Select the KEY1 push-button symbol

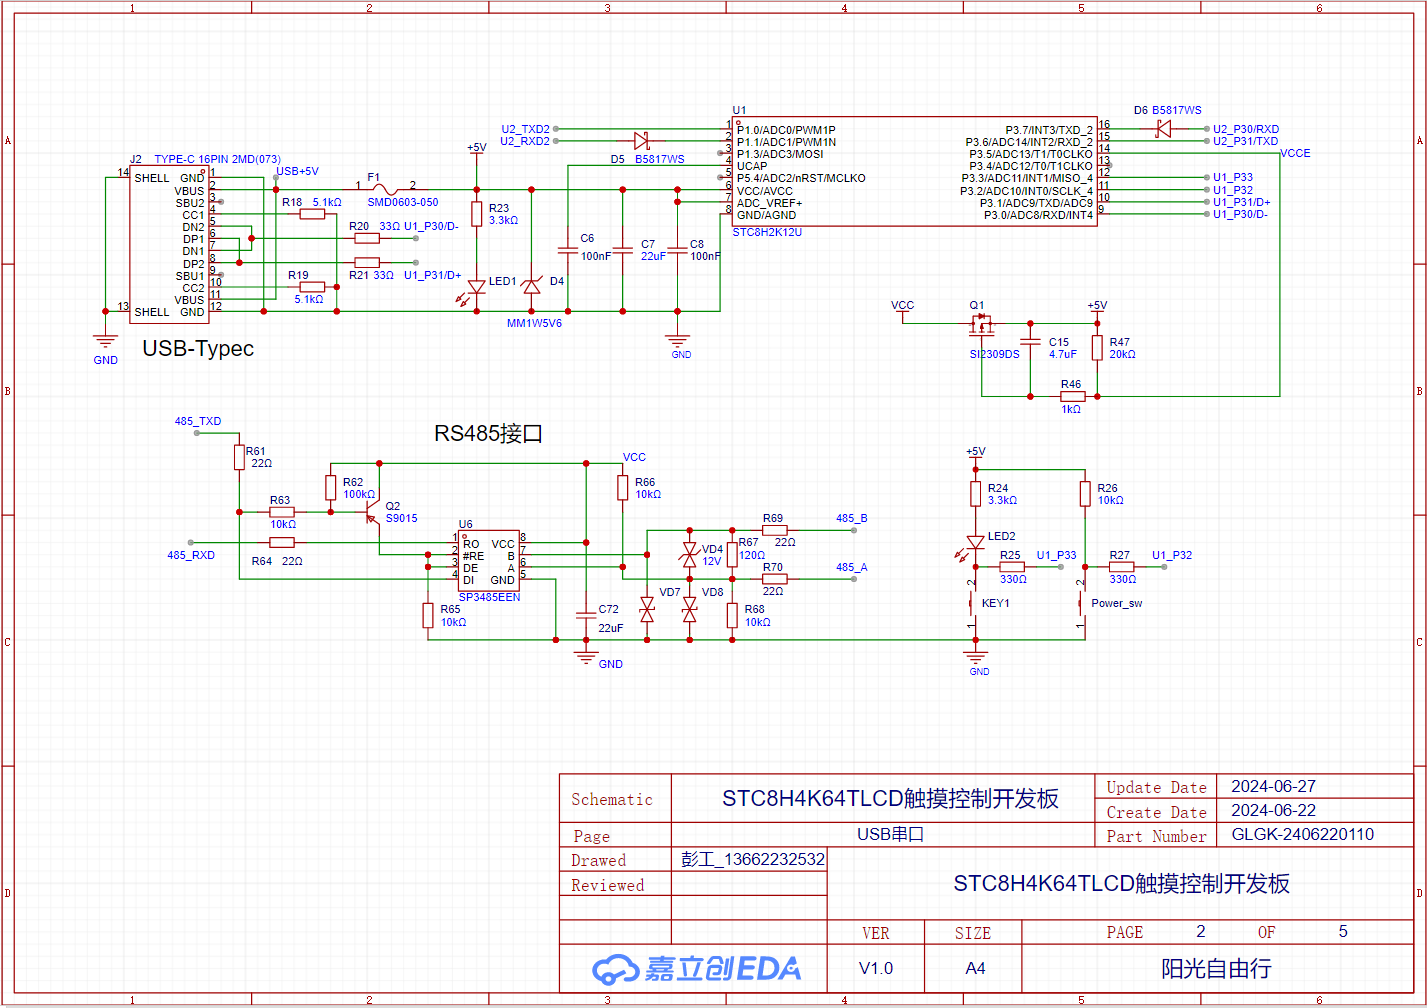(x=975, y=603)
